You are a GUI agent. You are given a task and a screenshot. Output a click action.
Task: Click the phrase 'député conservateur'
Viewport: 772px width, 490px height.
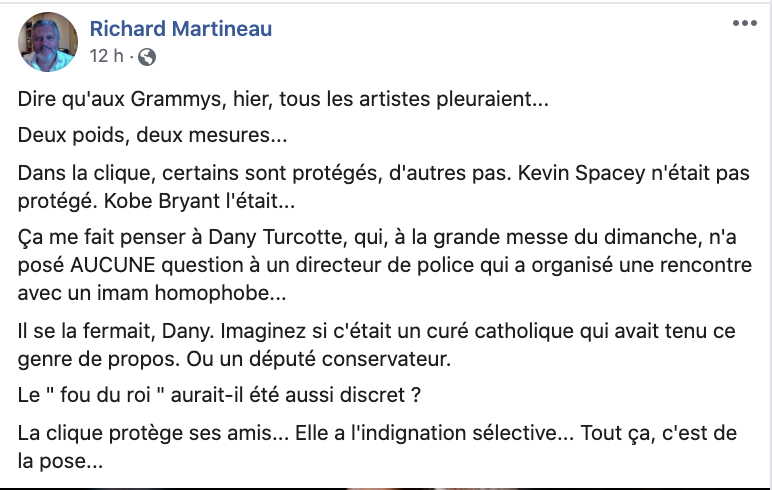click(350, 359)
